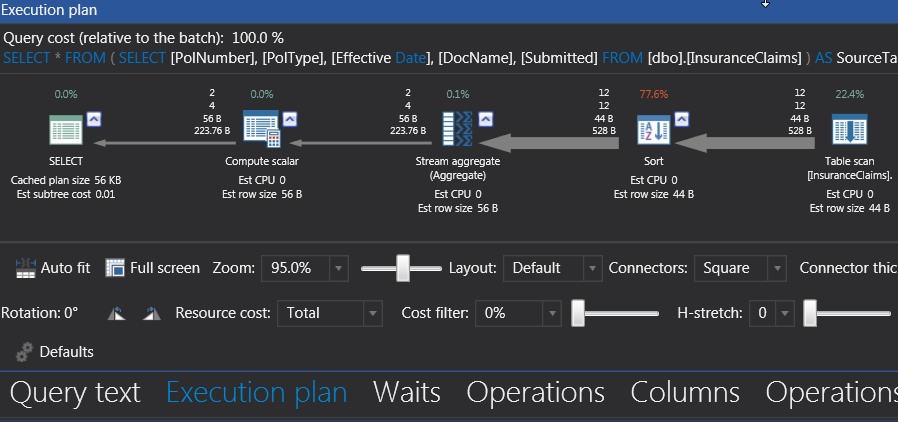Click the Auto fit button
The width and height of the screenshot is (898, 422).
pyautogui.click(x=53, y=268)
